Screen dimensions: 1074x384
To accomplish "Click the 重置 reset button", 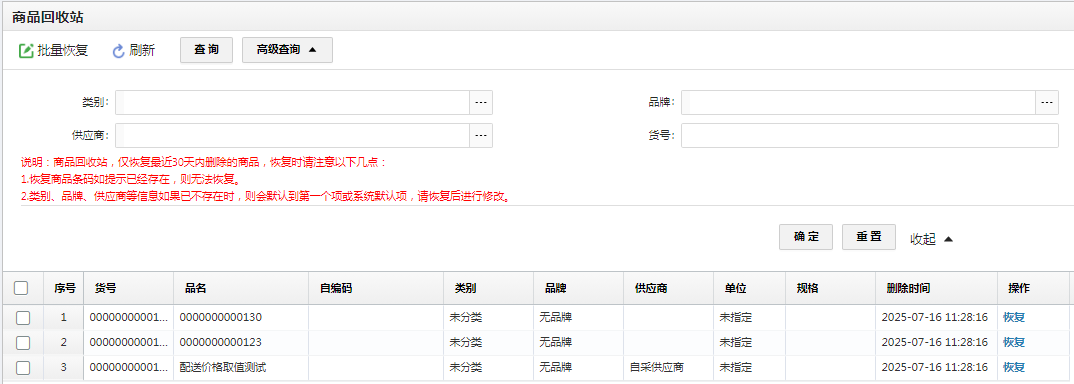I will point(869,237).
